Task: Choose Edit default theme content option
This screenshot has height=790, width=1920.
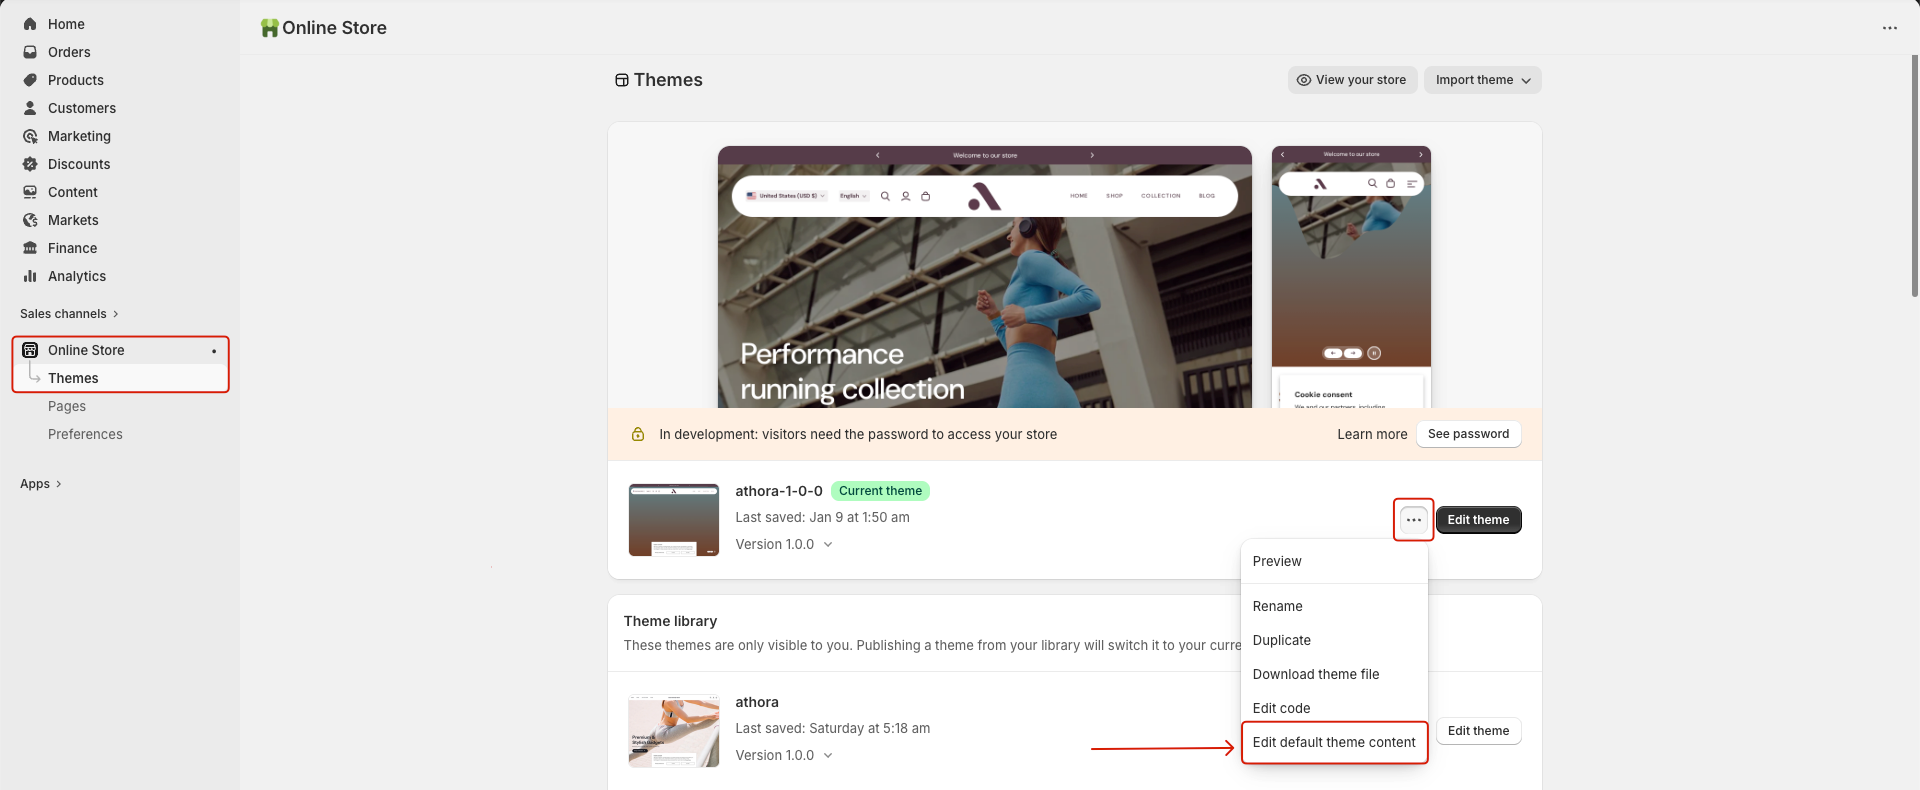Action: click(x=1333, y=742)
